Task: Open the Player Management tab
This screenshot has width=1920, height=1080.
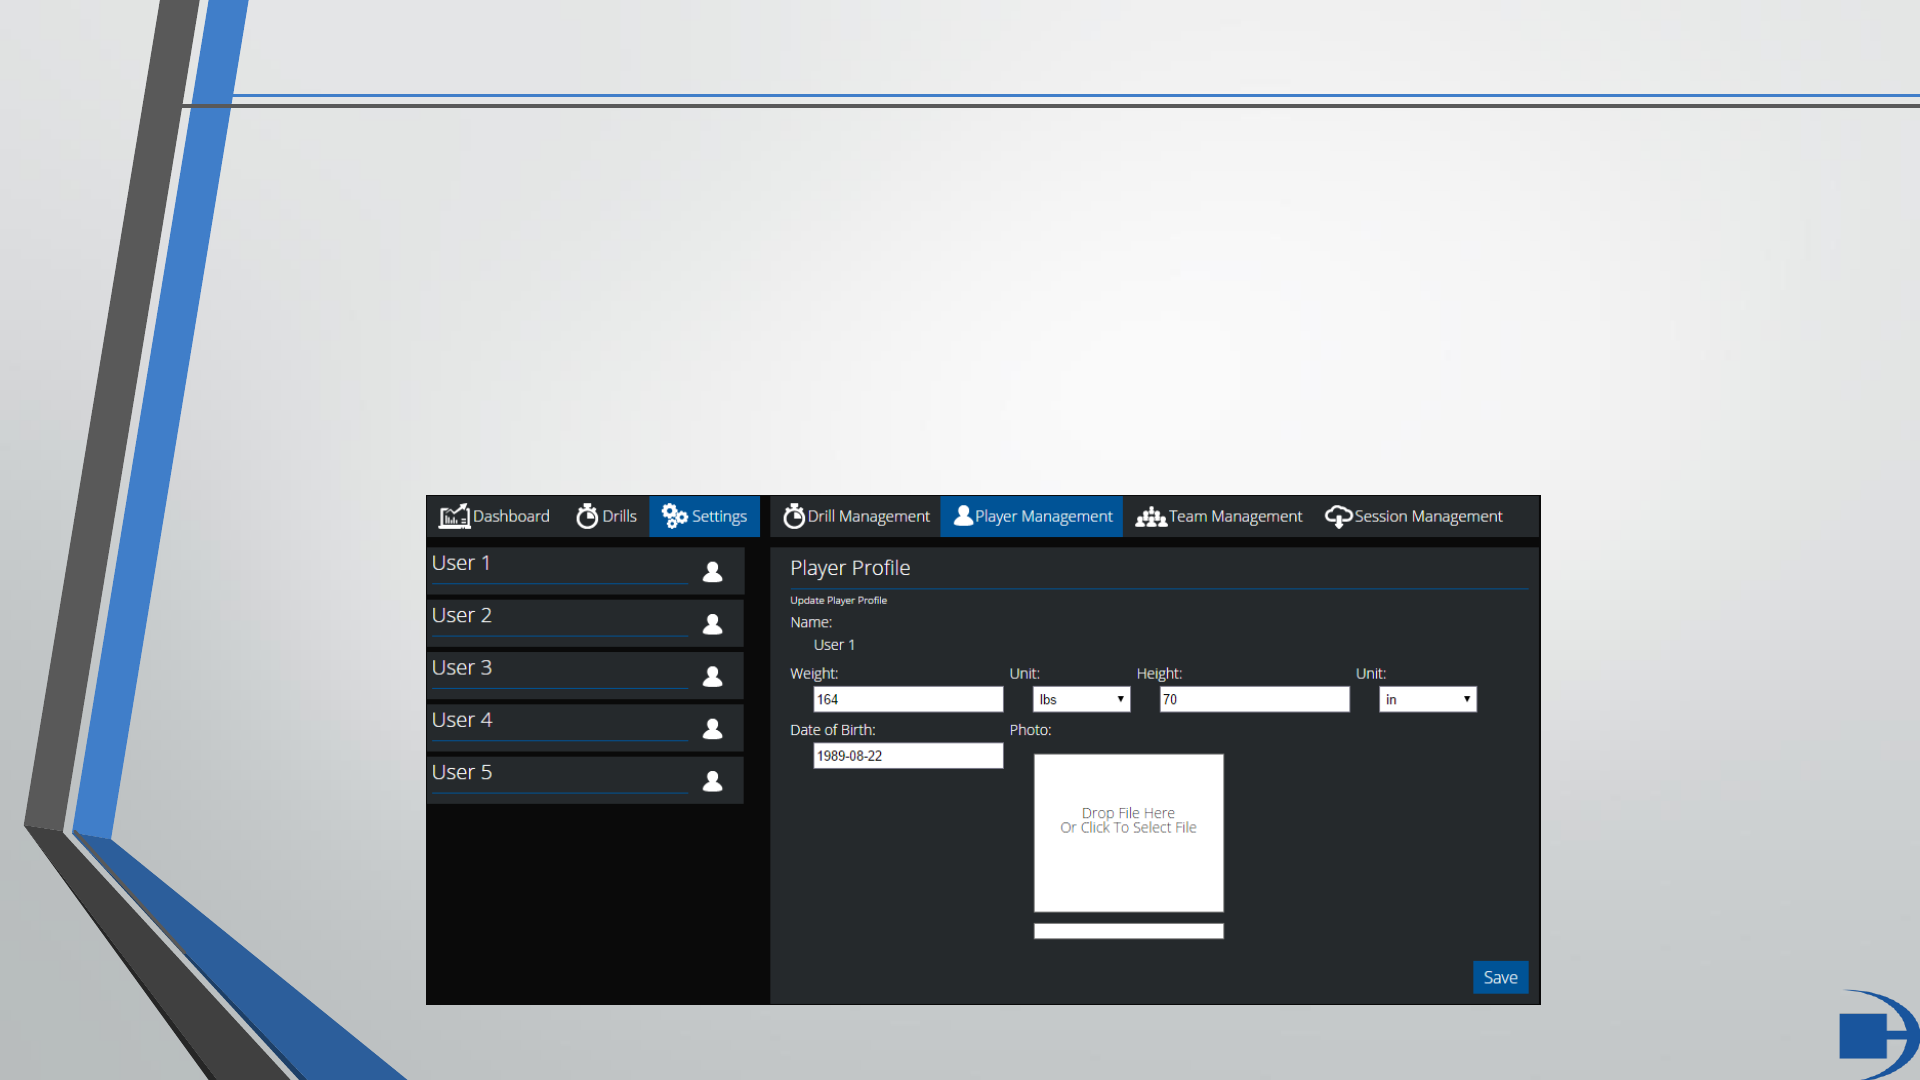Action: click(x=1032, y=516)
